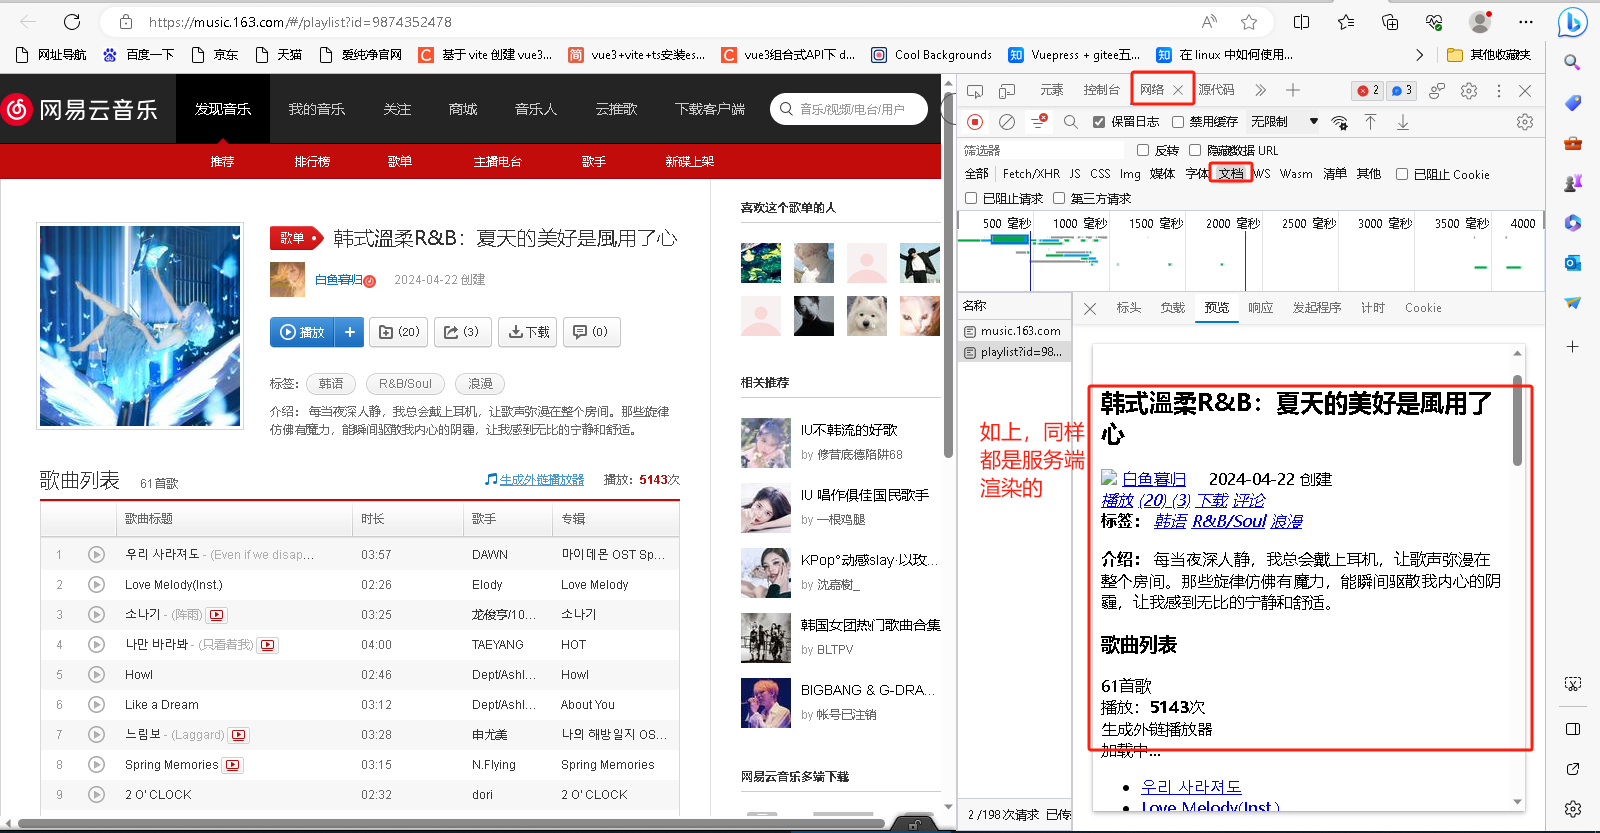This screenshot has width=1600, height=833.
Task: Select the 响应 Response tab
Action: coord(1260,308)
